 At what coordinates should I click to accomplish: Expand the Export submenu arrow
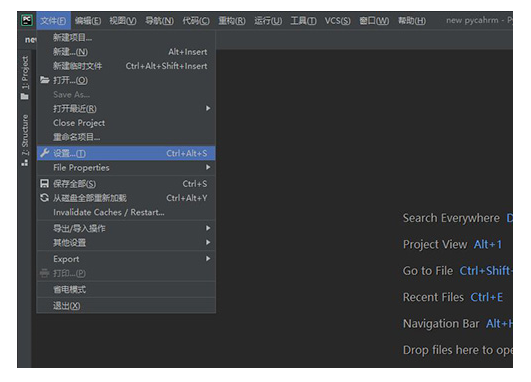[x=208, y=259]
